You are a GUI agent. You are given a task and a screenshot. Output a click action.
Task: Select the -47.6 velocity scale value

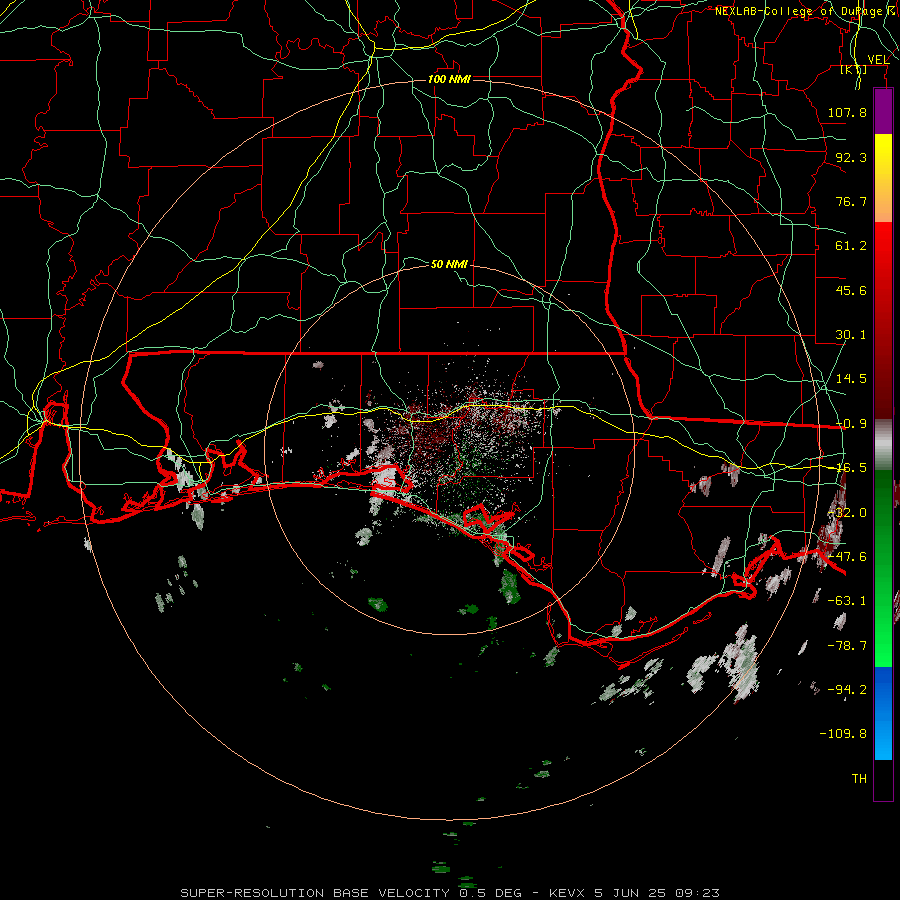[x=847, y=557]
